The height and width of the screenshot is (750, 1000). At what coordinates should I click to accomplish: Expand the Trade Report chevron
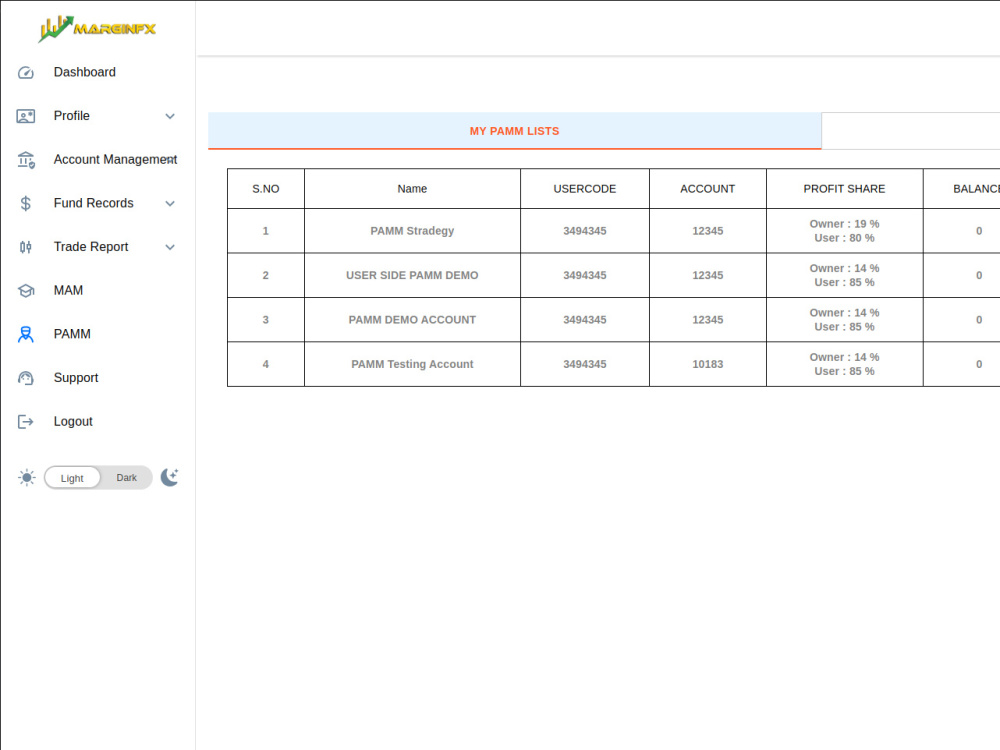pos(170,247)
